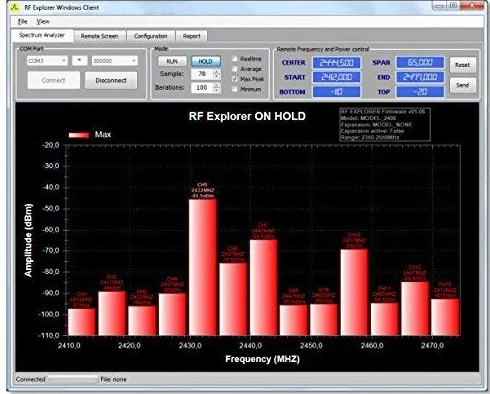The width and height of the screenshot is (490, 394).
Task: Decrease Sample with the down arrow
Action: pos(217,77)
